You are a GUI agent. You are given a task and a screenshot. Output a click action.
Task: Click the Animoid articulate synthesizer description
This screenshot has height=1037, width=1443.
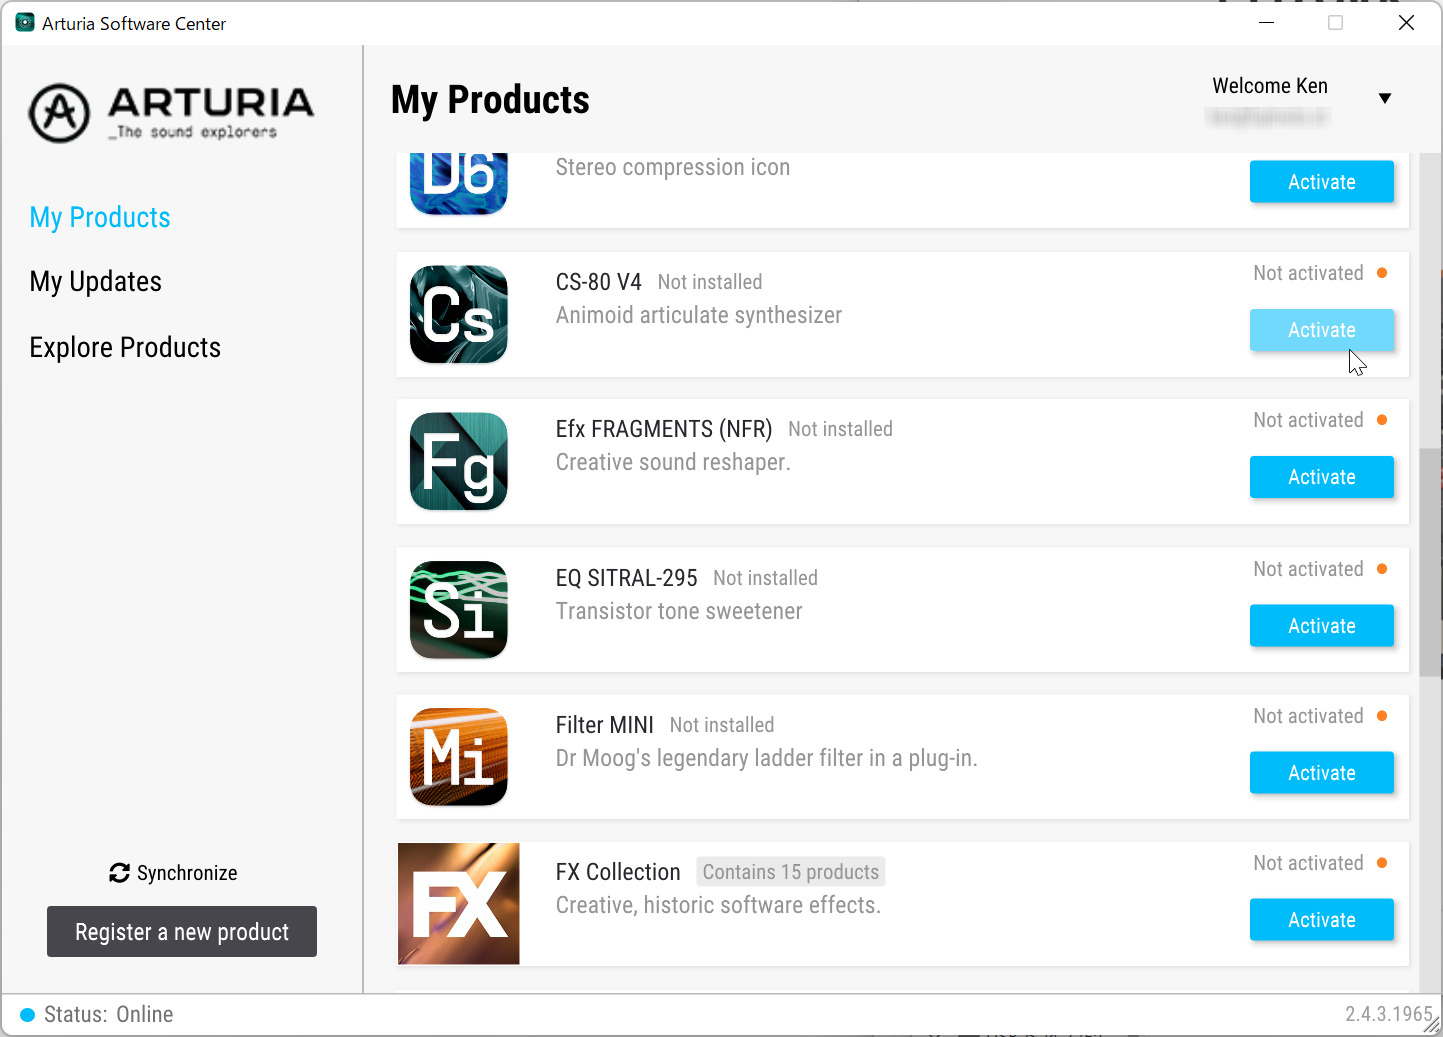point(699,315)
